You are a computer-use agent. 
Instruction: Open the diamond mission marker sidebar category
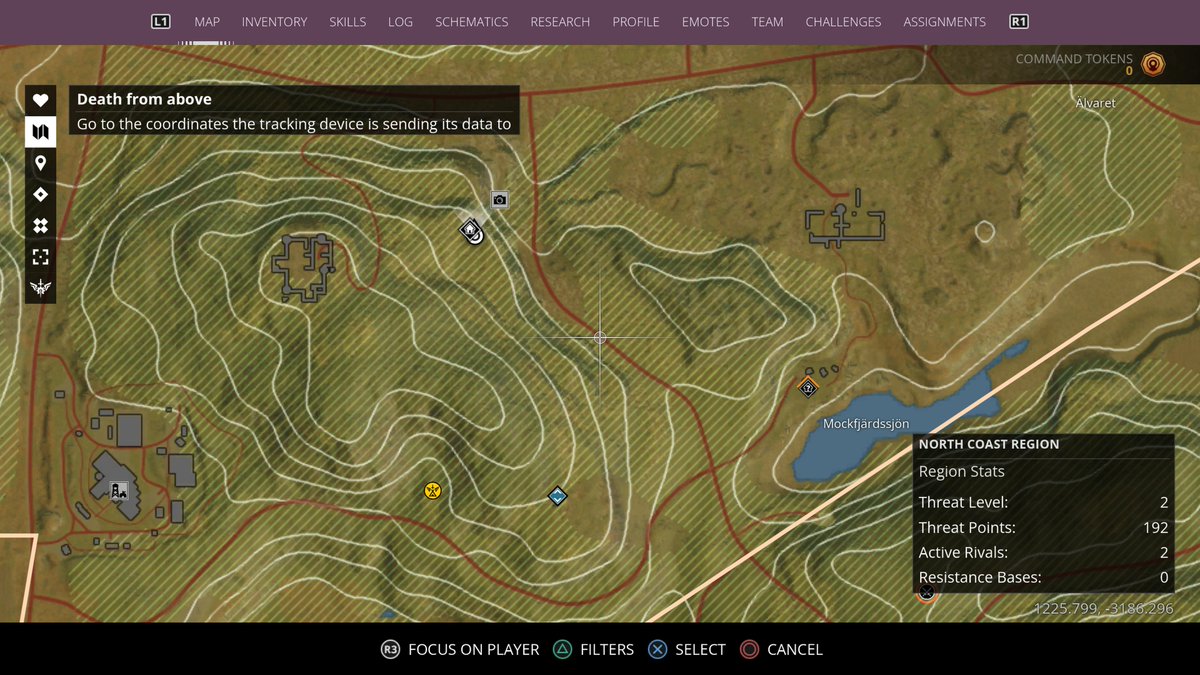click(x=40, y=194)
